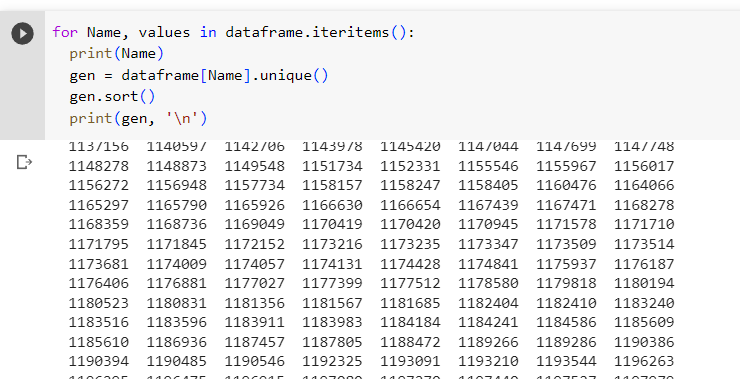Click the gen.sort() line

(112, 97)
